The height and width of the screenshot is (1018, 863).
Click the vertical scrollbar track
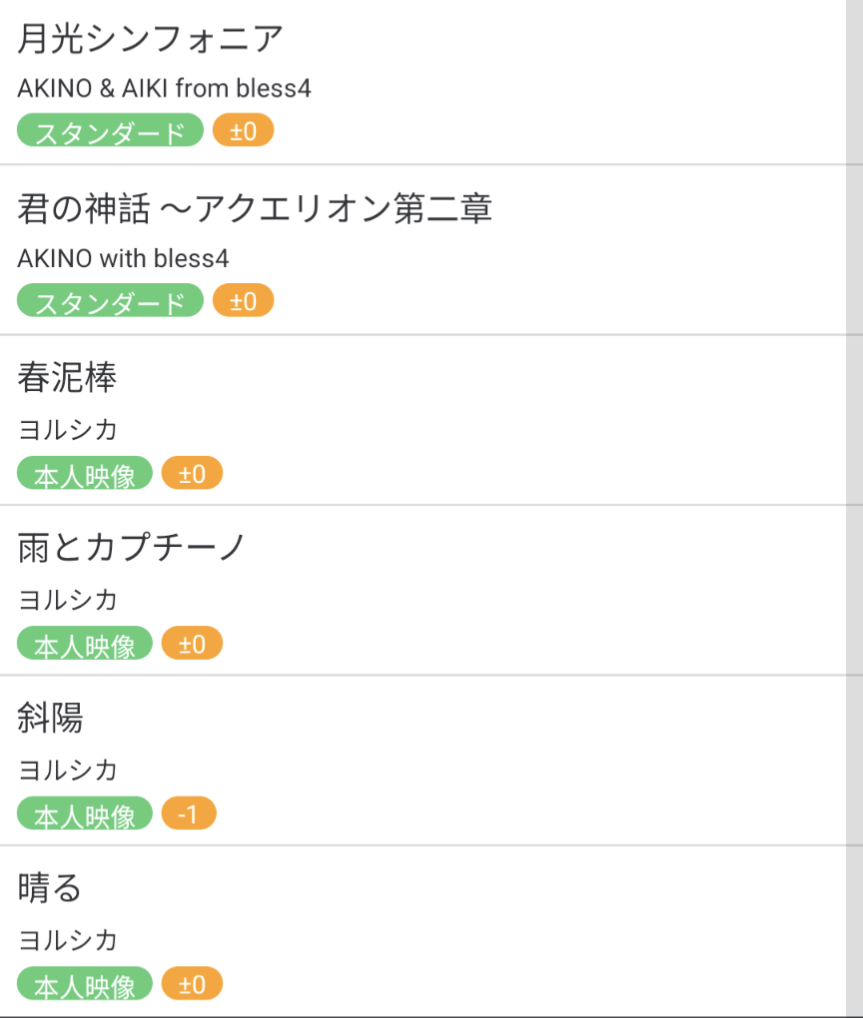tap(854, 500)
